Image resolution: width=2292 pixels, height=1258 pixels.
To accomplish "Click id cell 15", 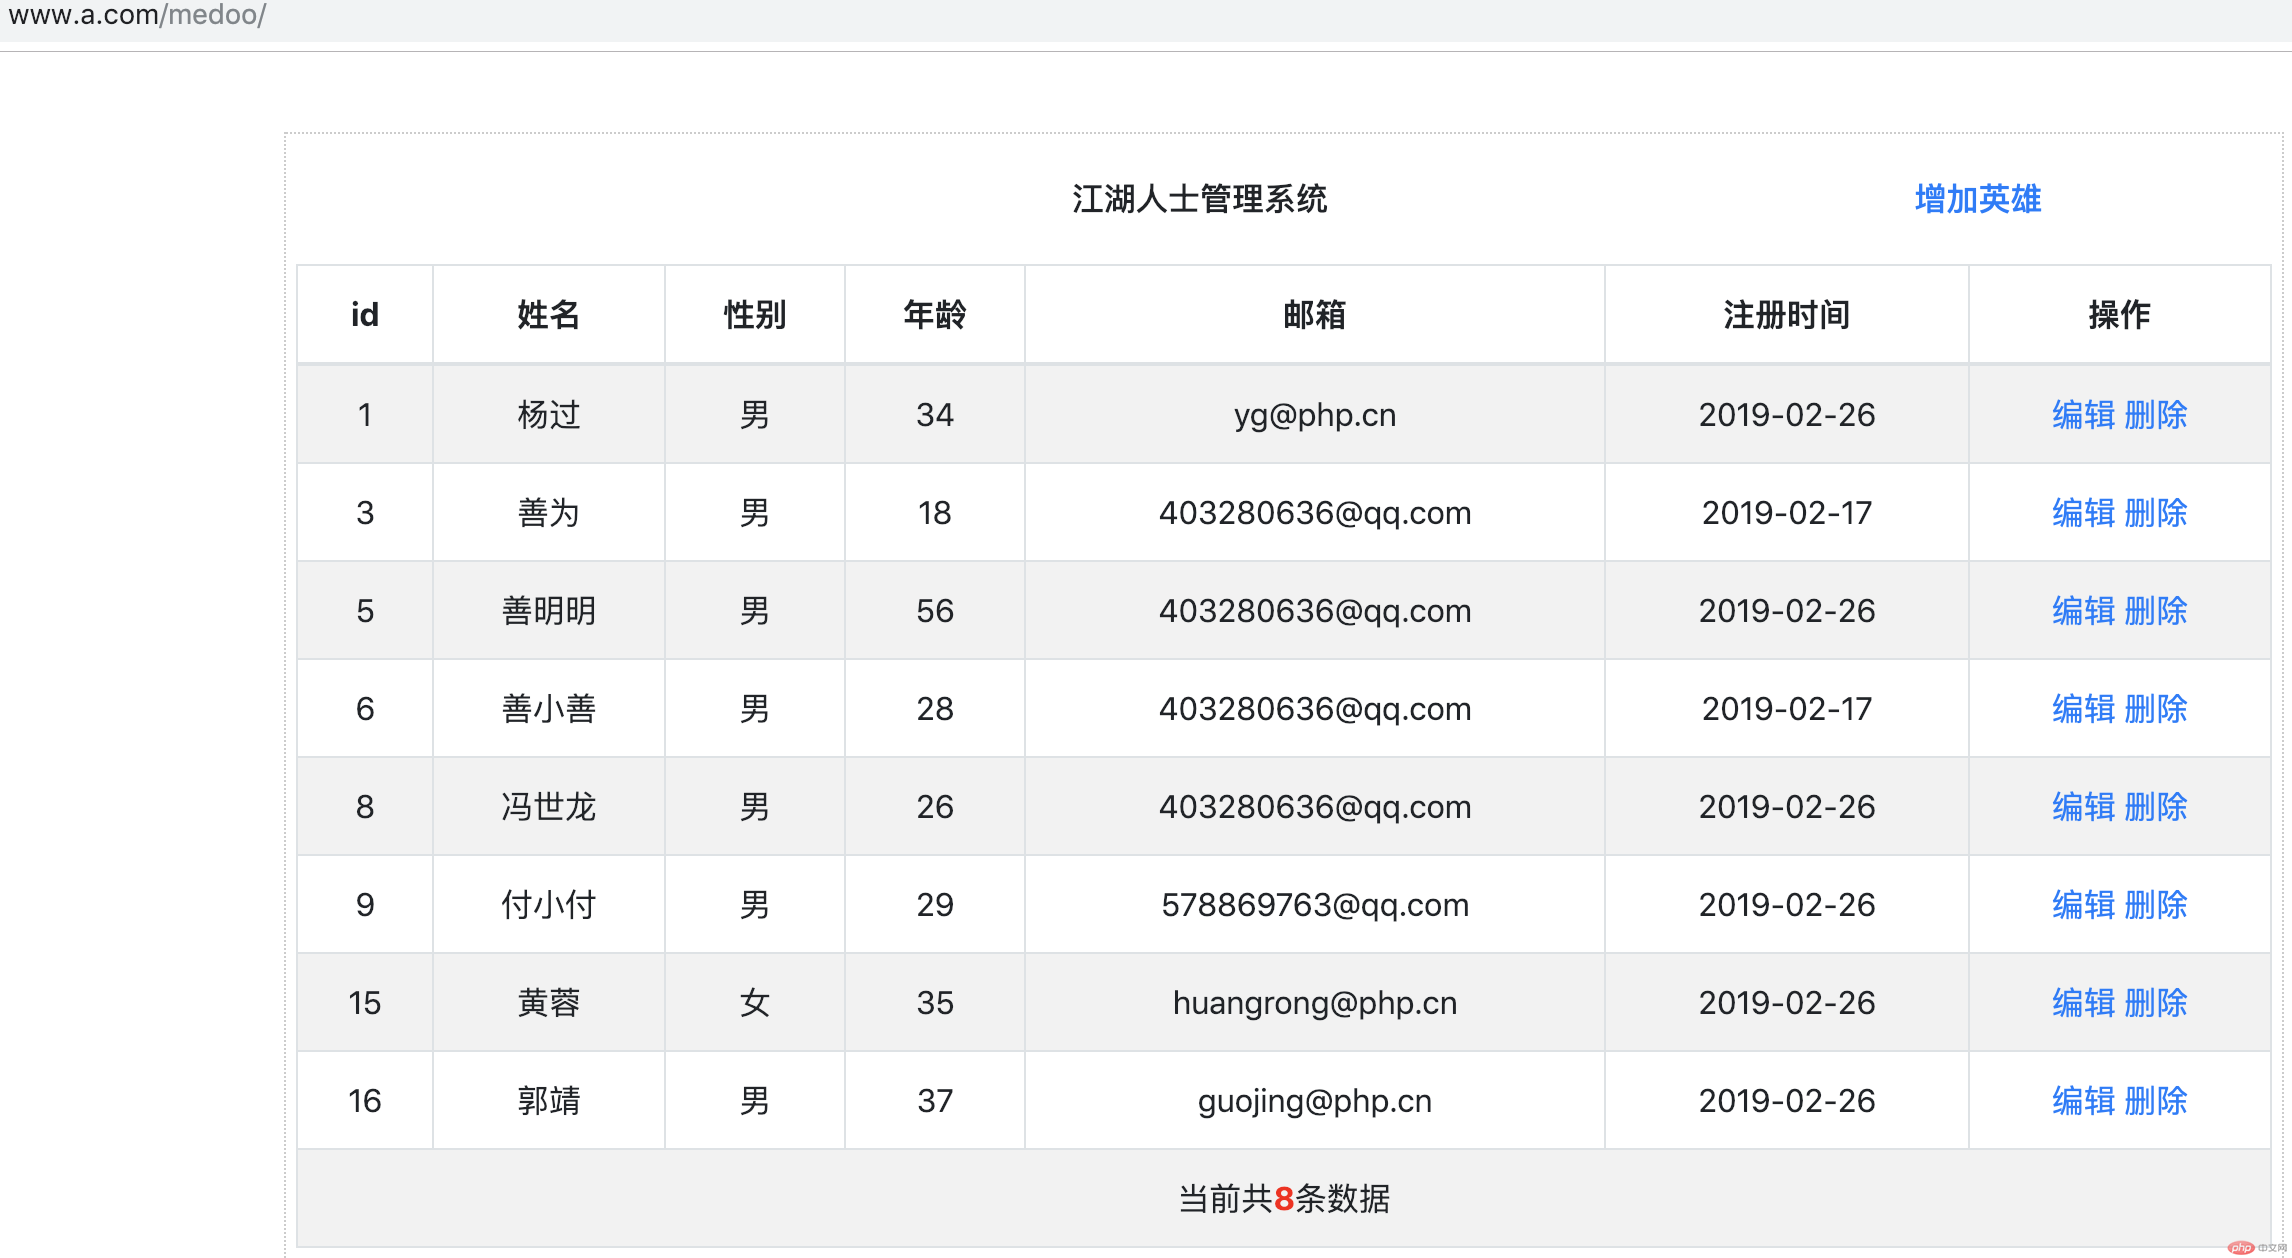I will (365, 1003).
